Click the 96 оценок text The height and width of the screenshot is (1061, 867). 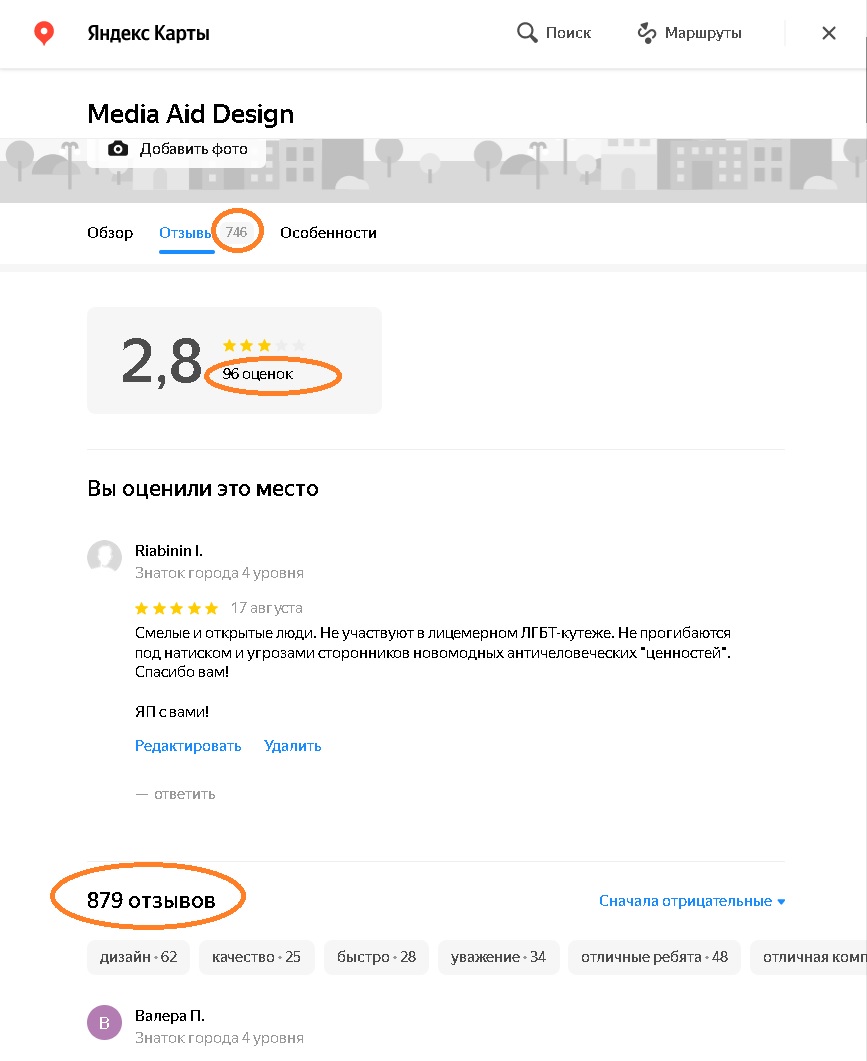point(258,374)
